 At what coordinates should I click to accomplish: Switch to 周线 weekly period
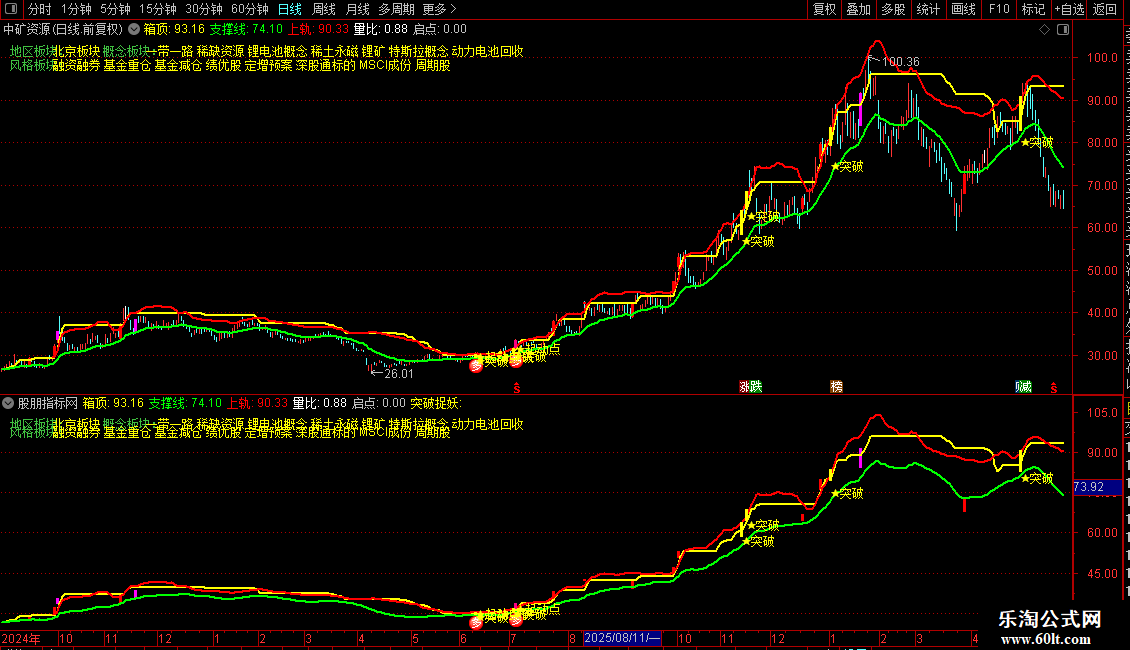click(324, 9)
